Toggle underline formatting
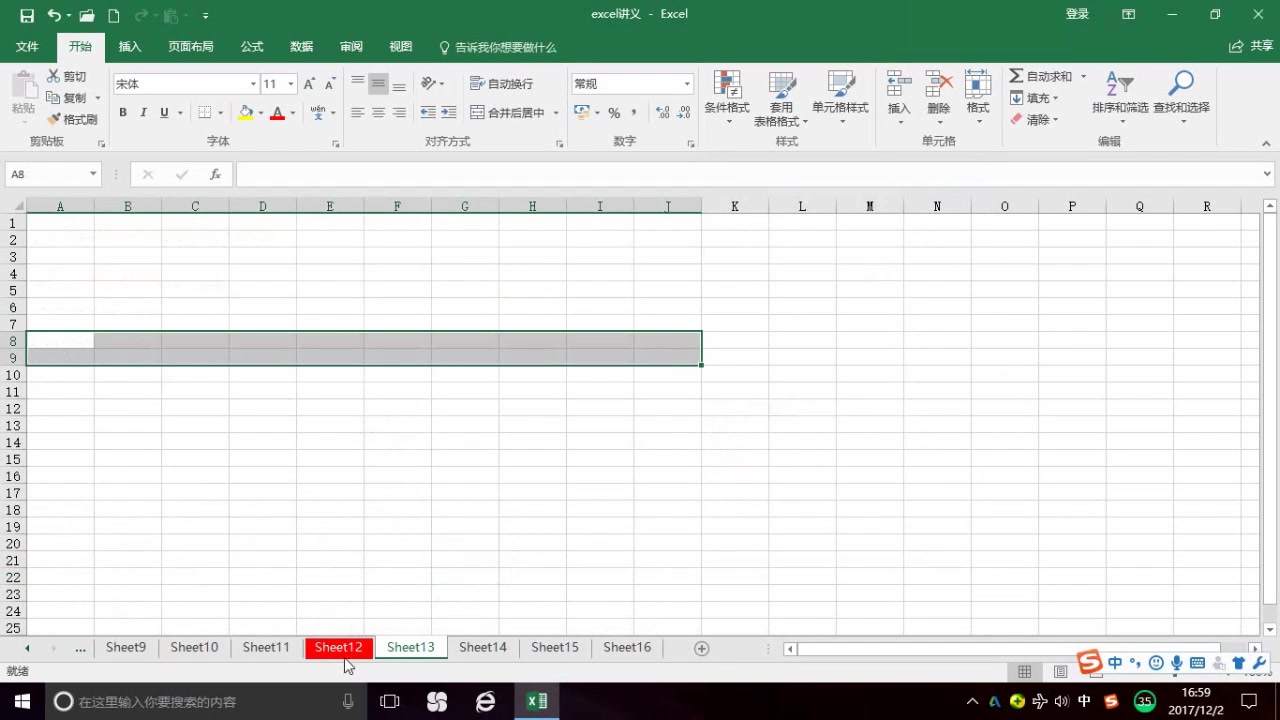Screen dimensions: 1280x720 [162, 112]
